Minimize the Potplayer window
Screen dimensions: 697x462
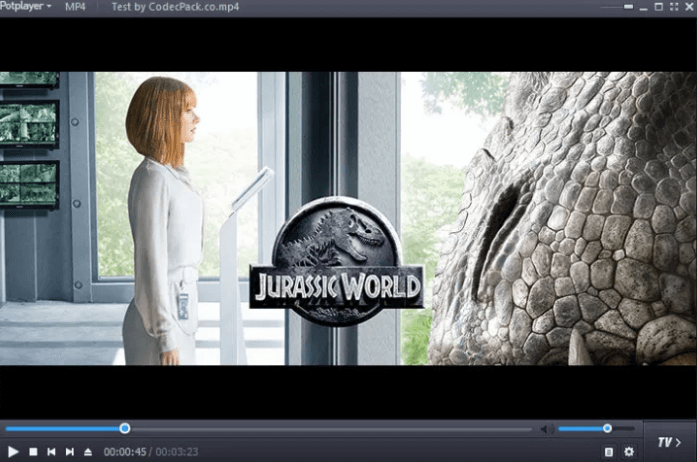tap(643, 8)
